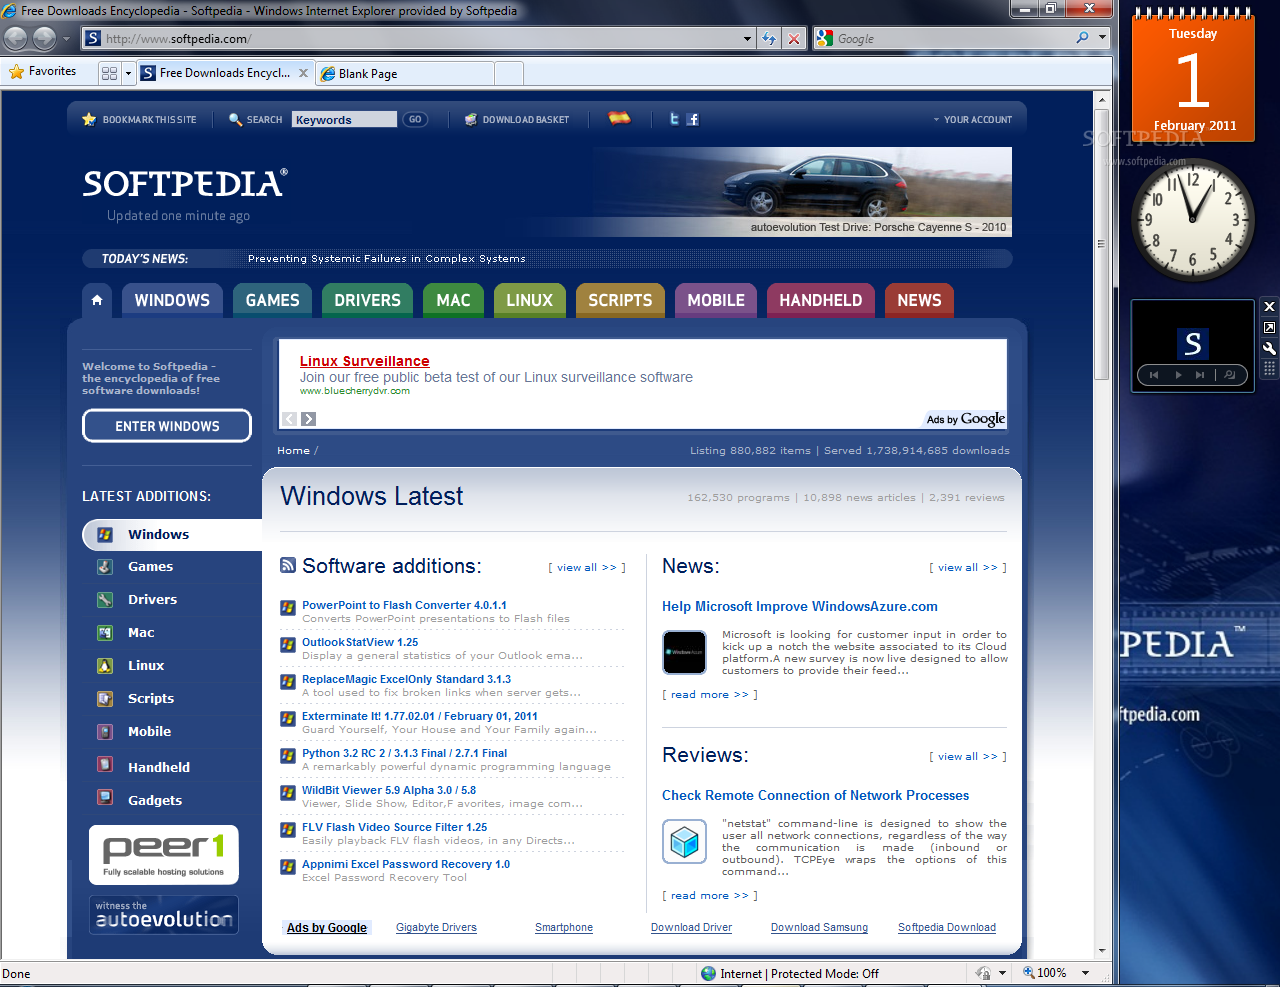The height and width of the screenshot is (987, 1280).
Task: Click the search magnifier in Google box
Action: click(1082, 38)
